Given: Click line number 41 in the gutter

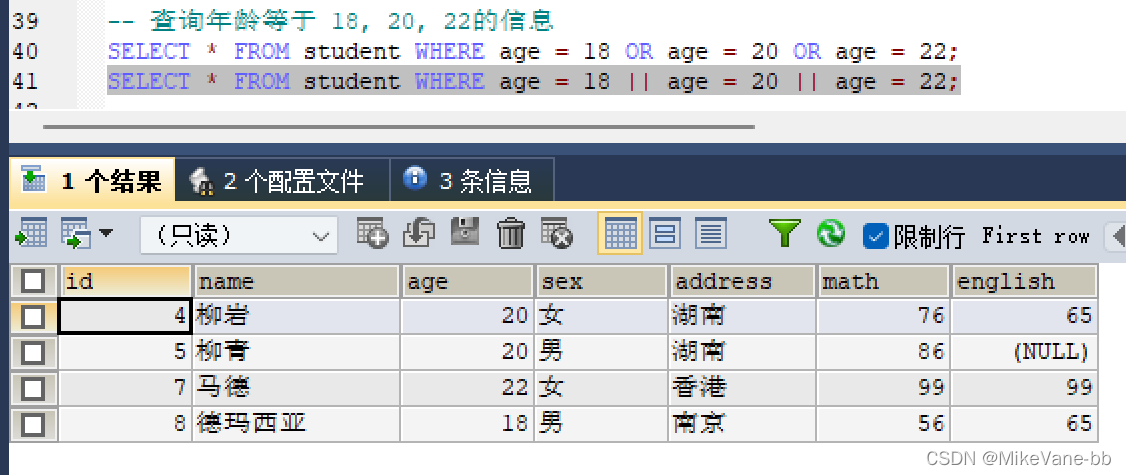Looking at the screenshot, I should 26,81.
